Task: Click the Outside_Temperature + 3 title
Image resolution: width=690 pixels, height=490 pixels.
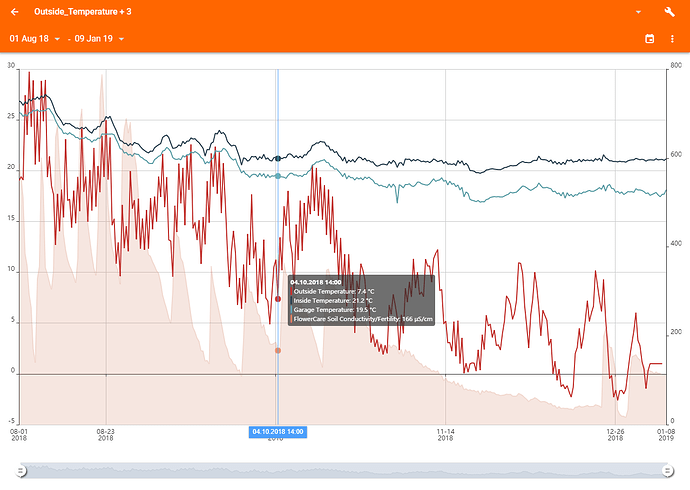Action: coord(83,12)
